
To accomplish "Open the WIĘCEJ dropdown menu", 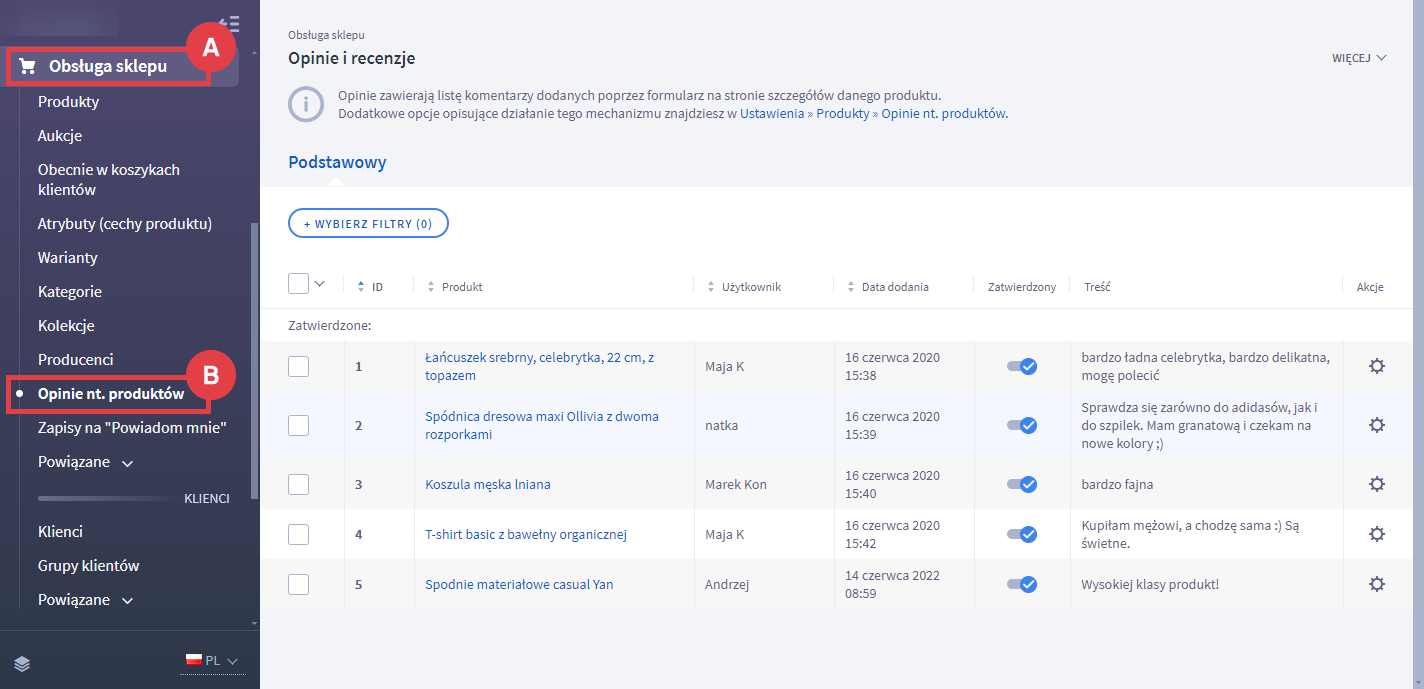I will coord(1359,58).
